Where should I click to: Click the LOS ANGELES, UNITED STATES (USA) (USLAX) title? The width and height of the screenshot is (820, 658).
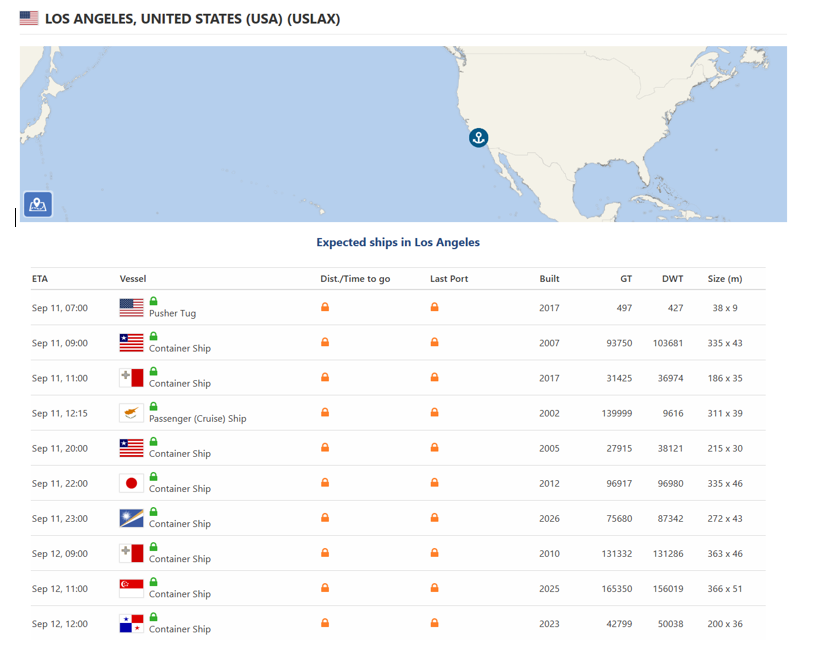192,19
